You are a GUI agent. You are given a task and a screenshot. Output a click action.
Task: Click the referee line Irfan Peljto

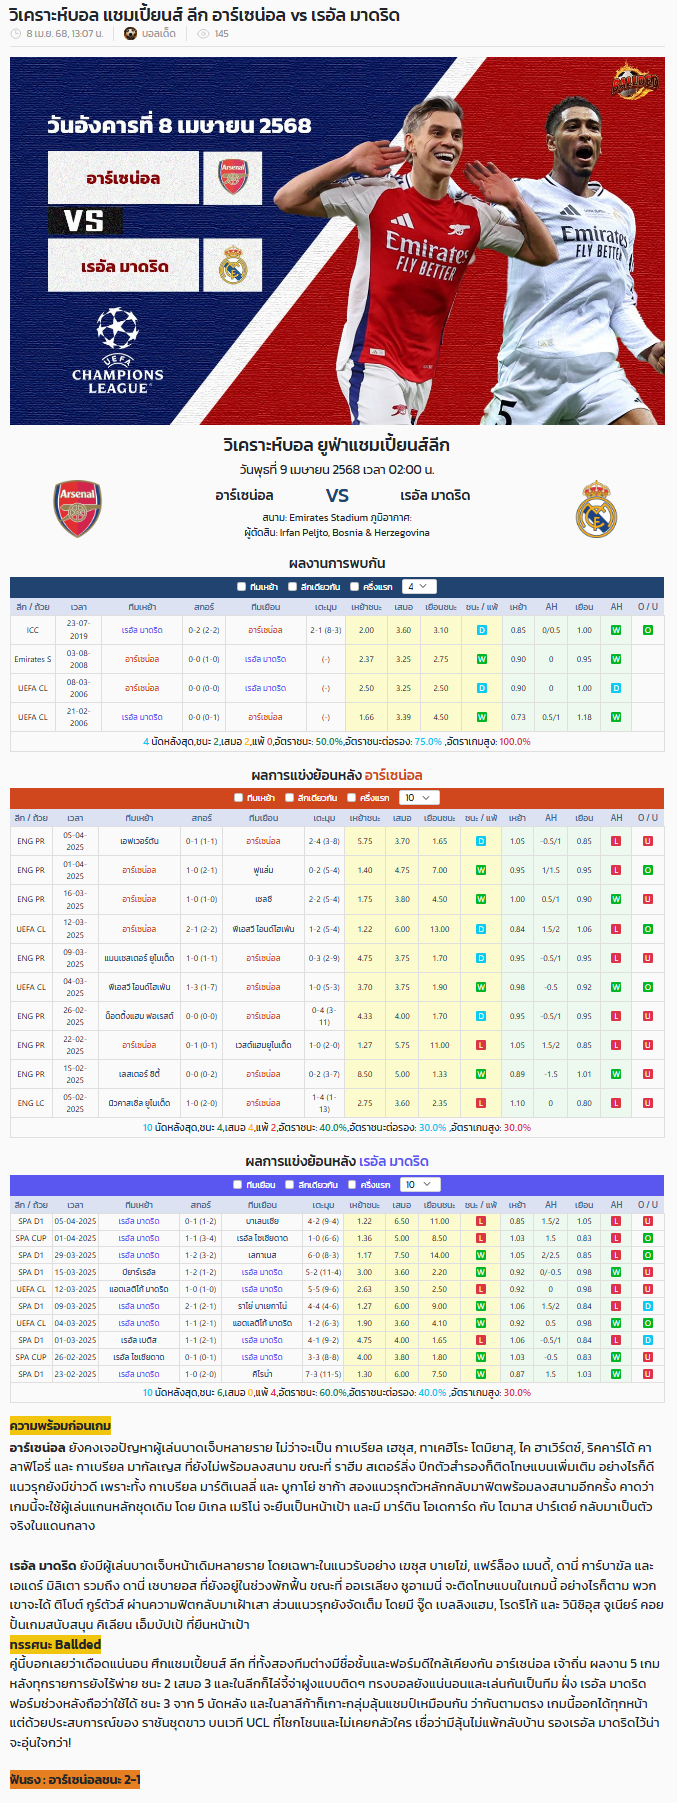[x=337, y=533]
